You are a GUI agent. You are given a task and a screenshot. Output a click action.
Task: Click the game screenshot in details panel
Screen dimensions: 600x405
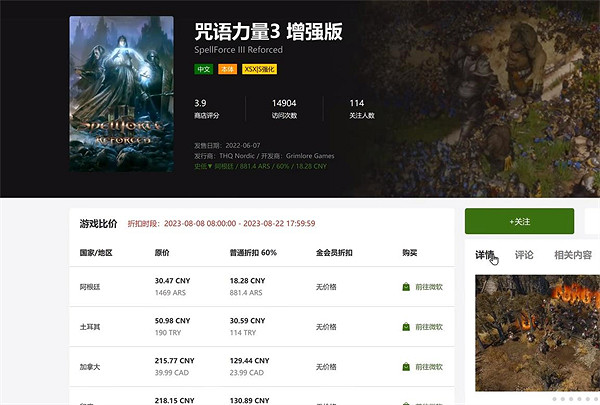coord(537,333)
